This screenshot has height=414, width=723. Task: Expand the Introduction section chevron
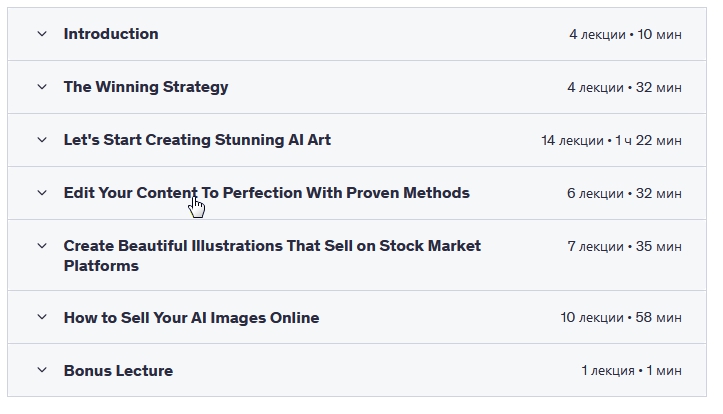pos(42,34)
